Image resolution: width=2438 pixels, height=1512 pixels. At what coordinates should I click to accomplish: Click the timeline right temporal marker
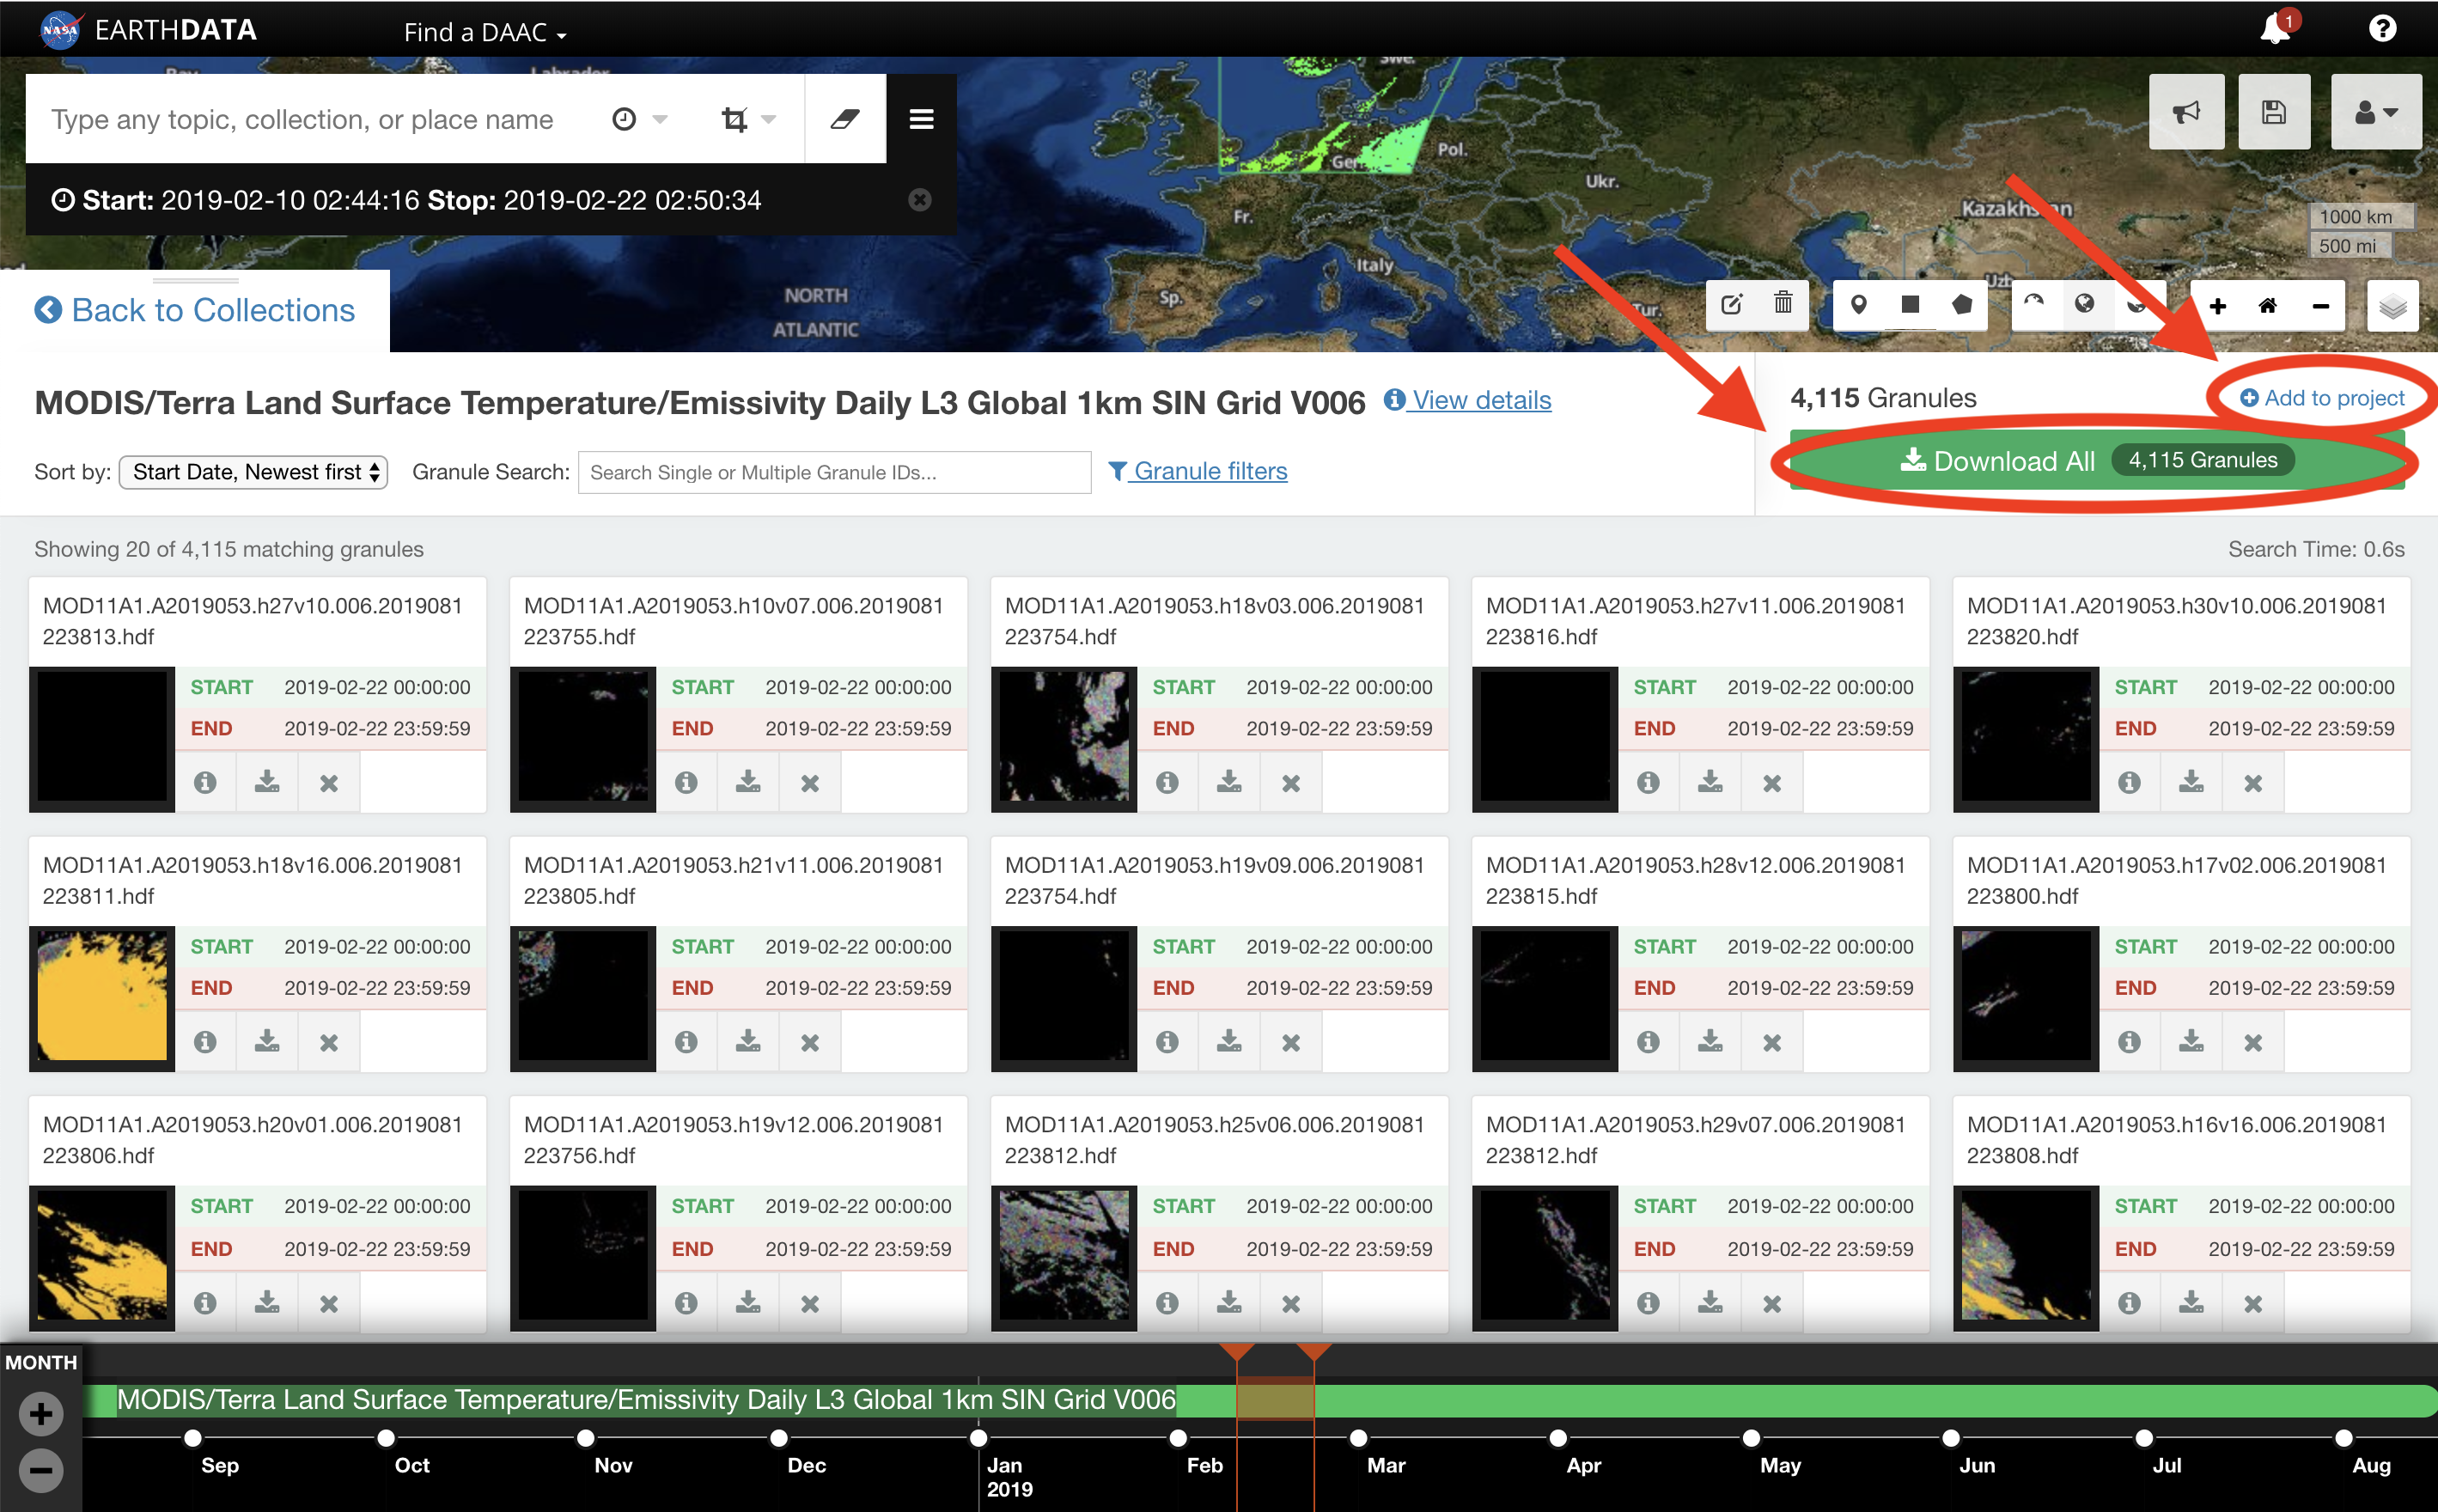coord(1314,1352)
